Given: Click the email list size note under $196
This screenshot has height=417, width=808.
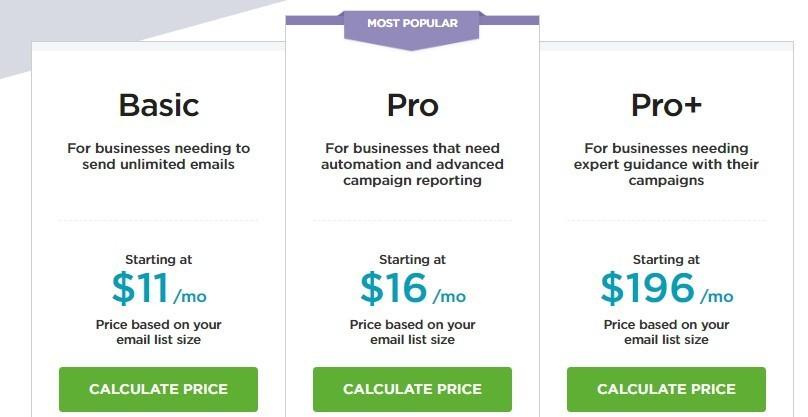Looking at the screenshot, I should click(x=666, y=332).
